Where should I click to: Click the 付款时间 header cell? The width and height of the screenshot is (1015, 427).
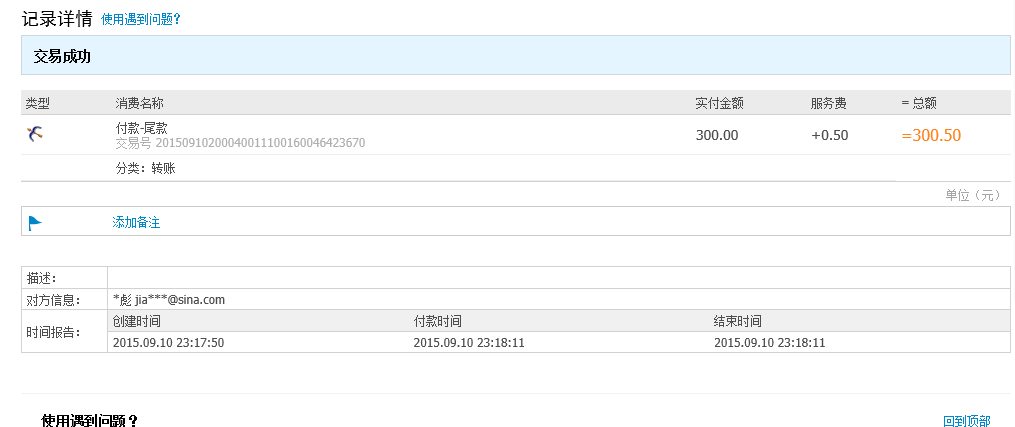point(438,321)
